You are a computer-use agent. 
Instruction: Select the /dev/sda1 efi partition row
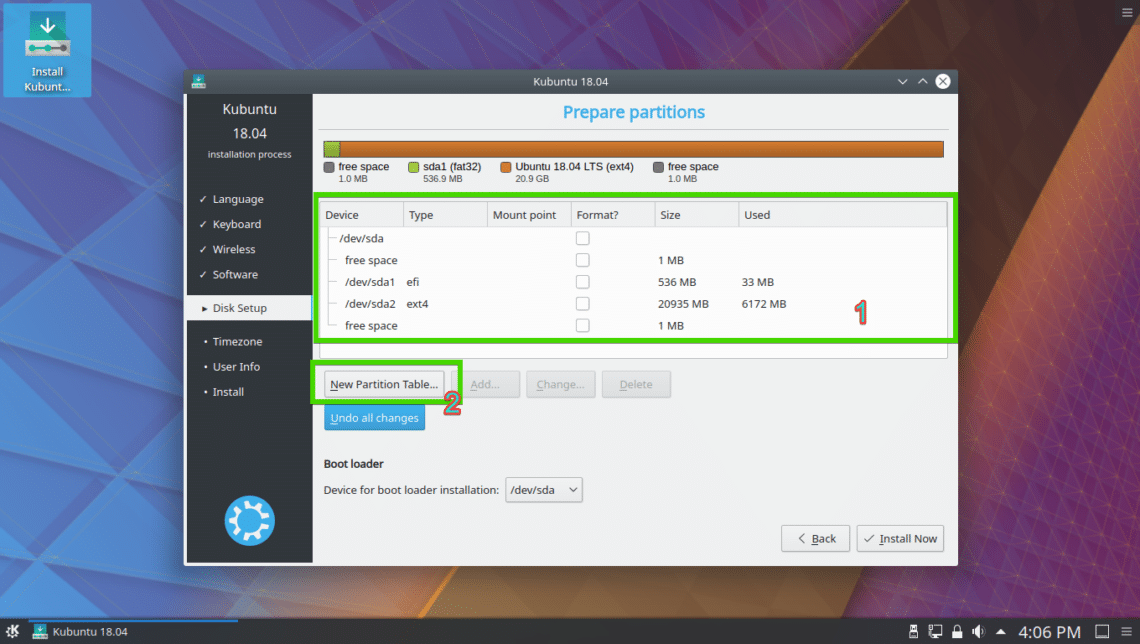pos(633,282)
